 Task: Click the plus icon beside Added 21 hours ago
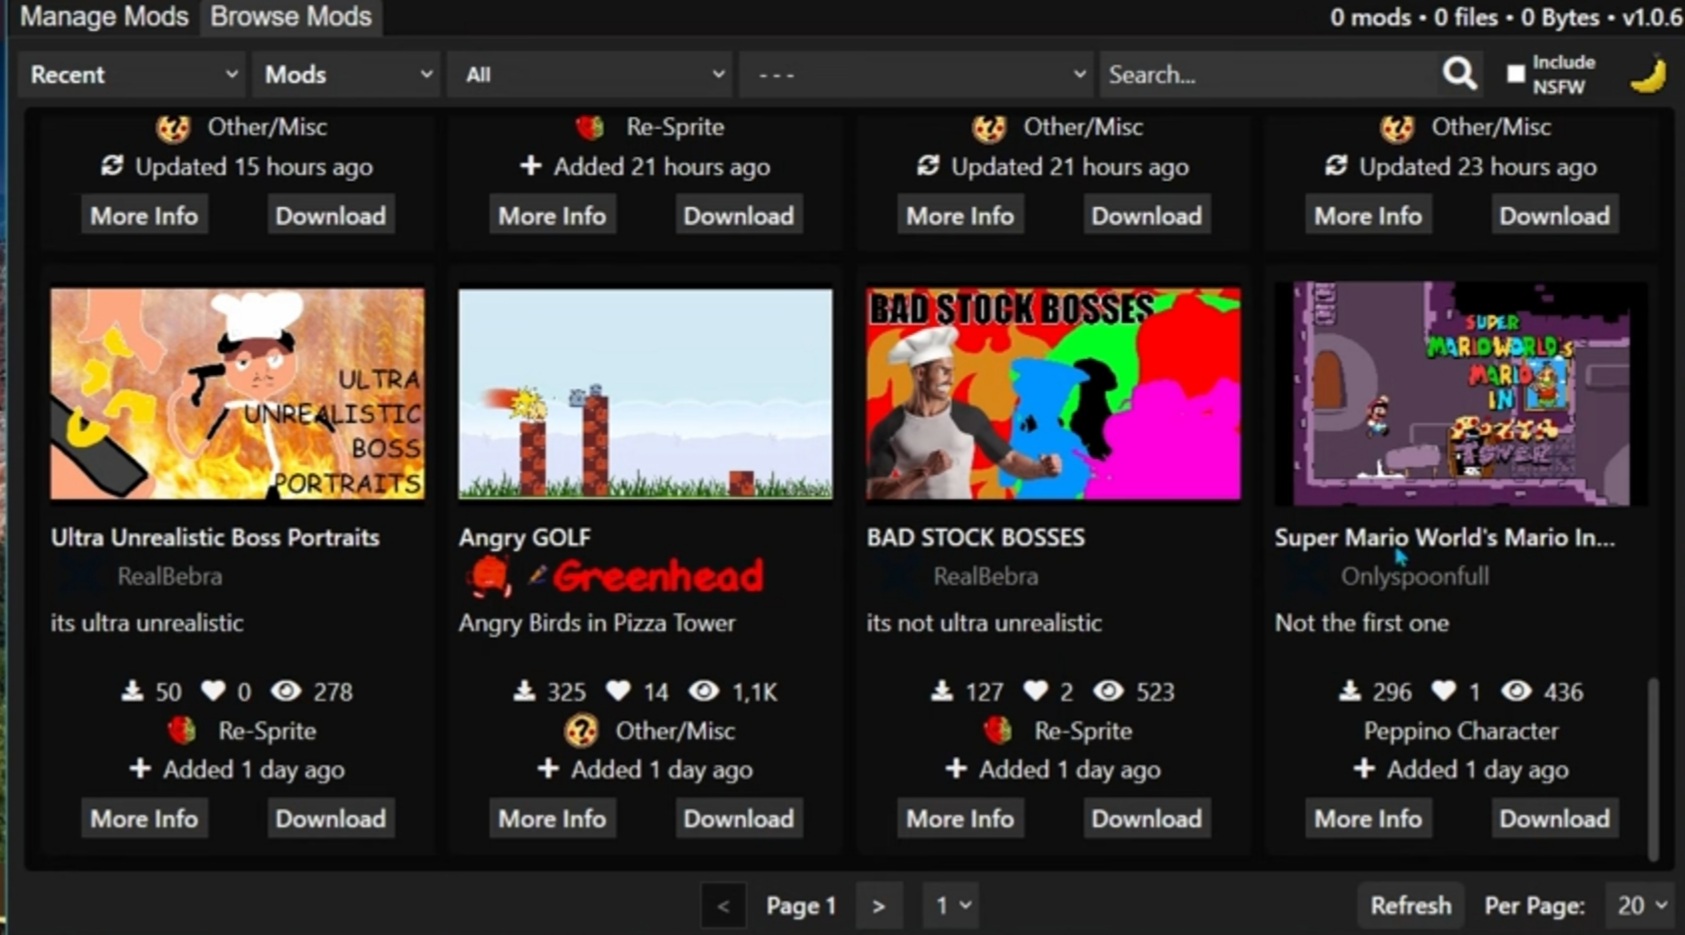(531, 165)
